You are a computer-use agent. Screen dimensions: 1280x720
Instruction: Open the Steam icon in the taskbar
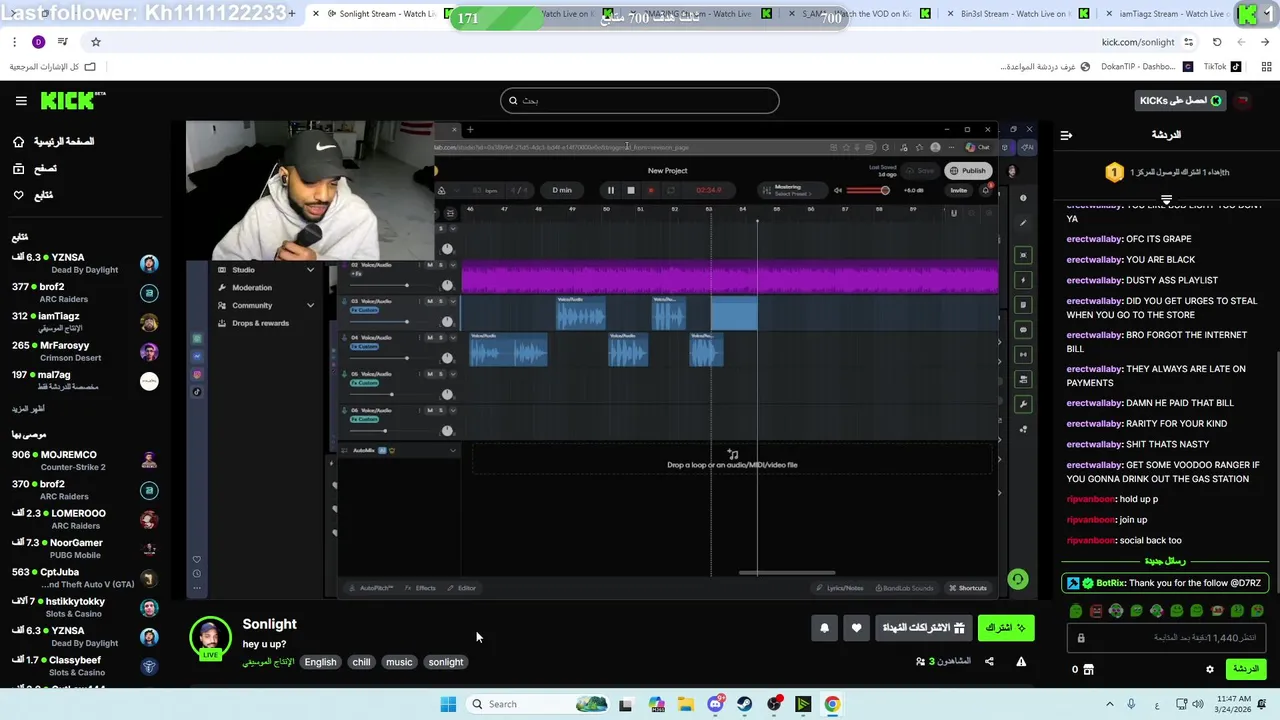pos(744,704)
